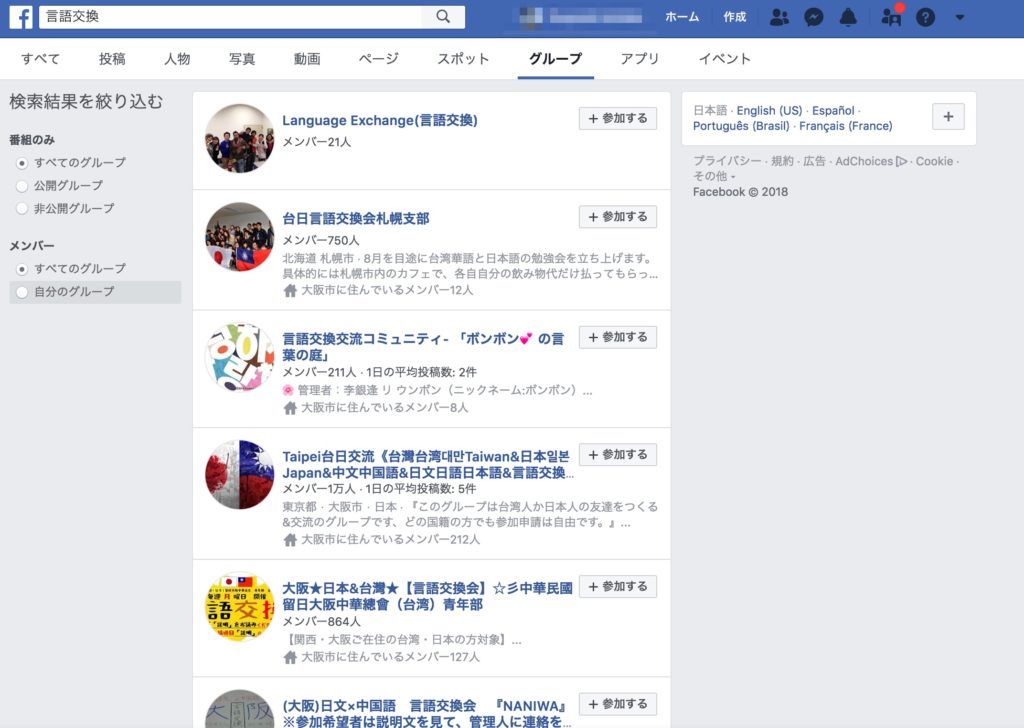The height and width of the screenshot is (728, 1024).
Task: Click the search magnifier button
Action: point(443,16)
